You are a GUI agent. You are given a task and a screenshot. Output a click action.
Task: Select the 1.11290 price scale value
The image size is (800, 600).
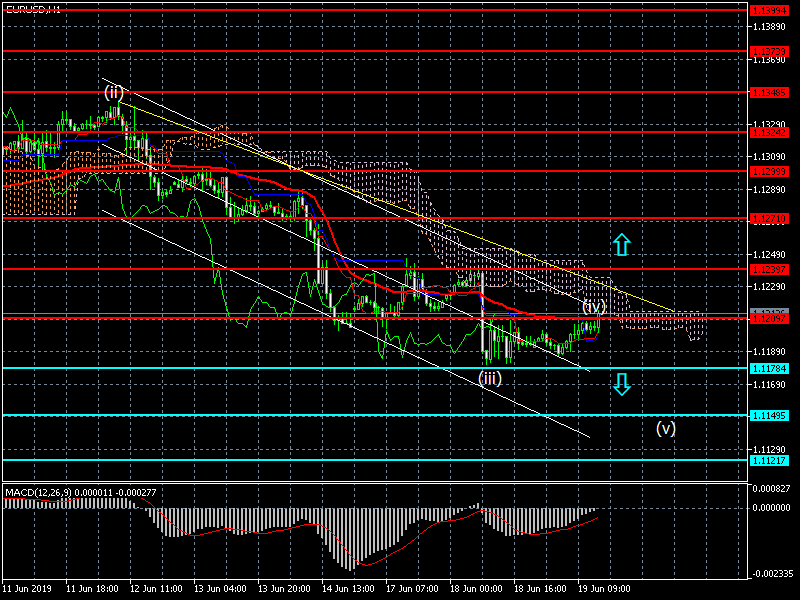(x=769, y=449)
